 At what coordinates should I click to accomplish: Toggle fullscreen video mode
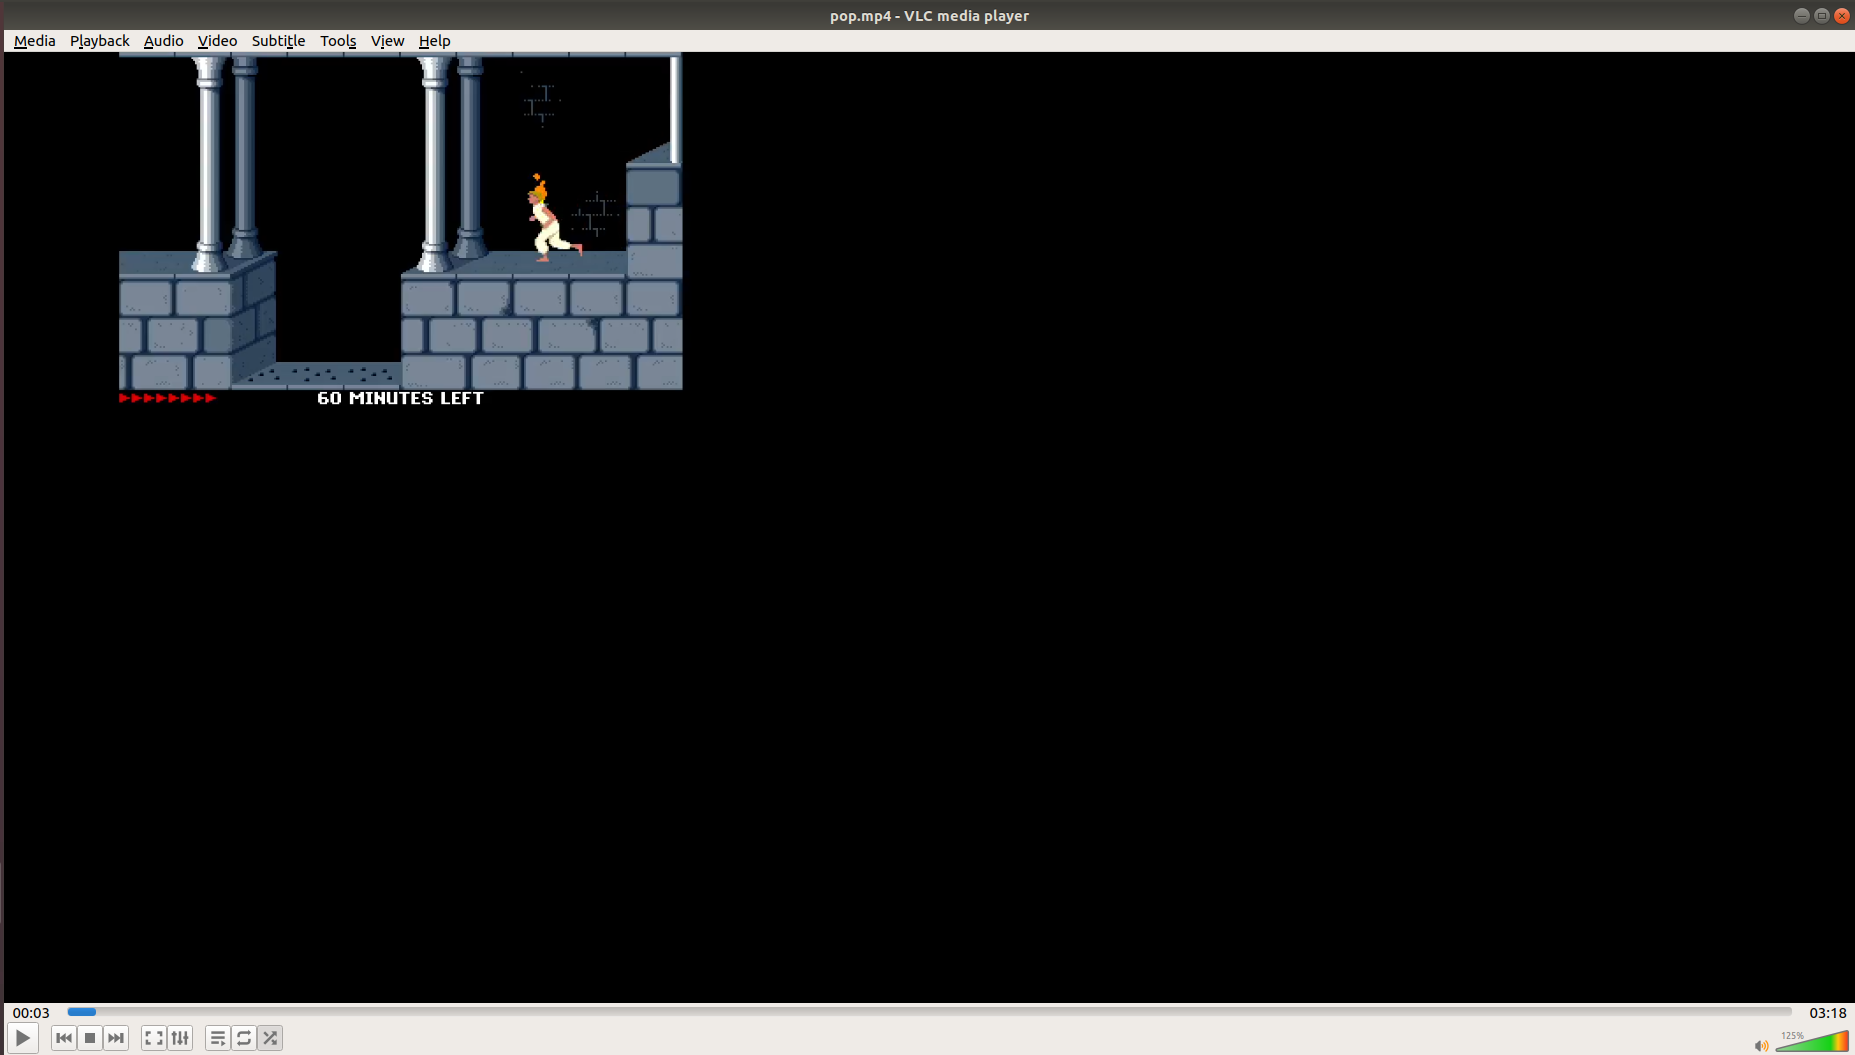(x=153, y=1038)
